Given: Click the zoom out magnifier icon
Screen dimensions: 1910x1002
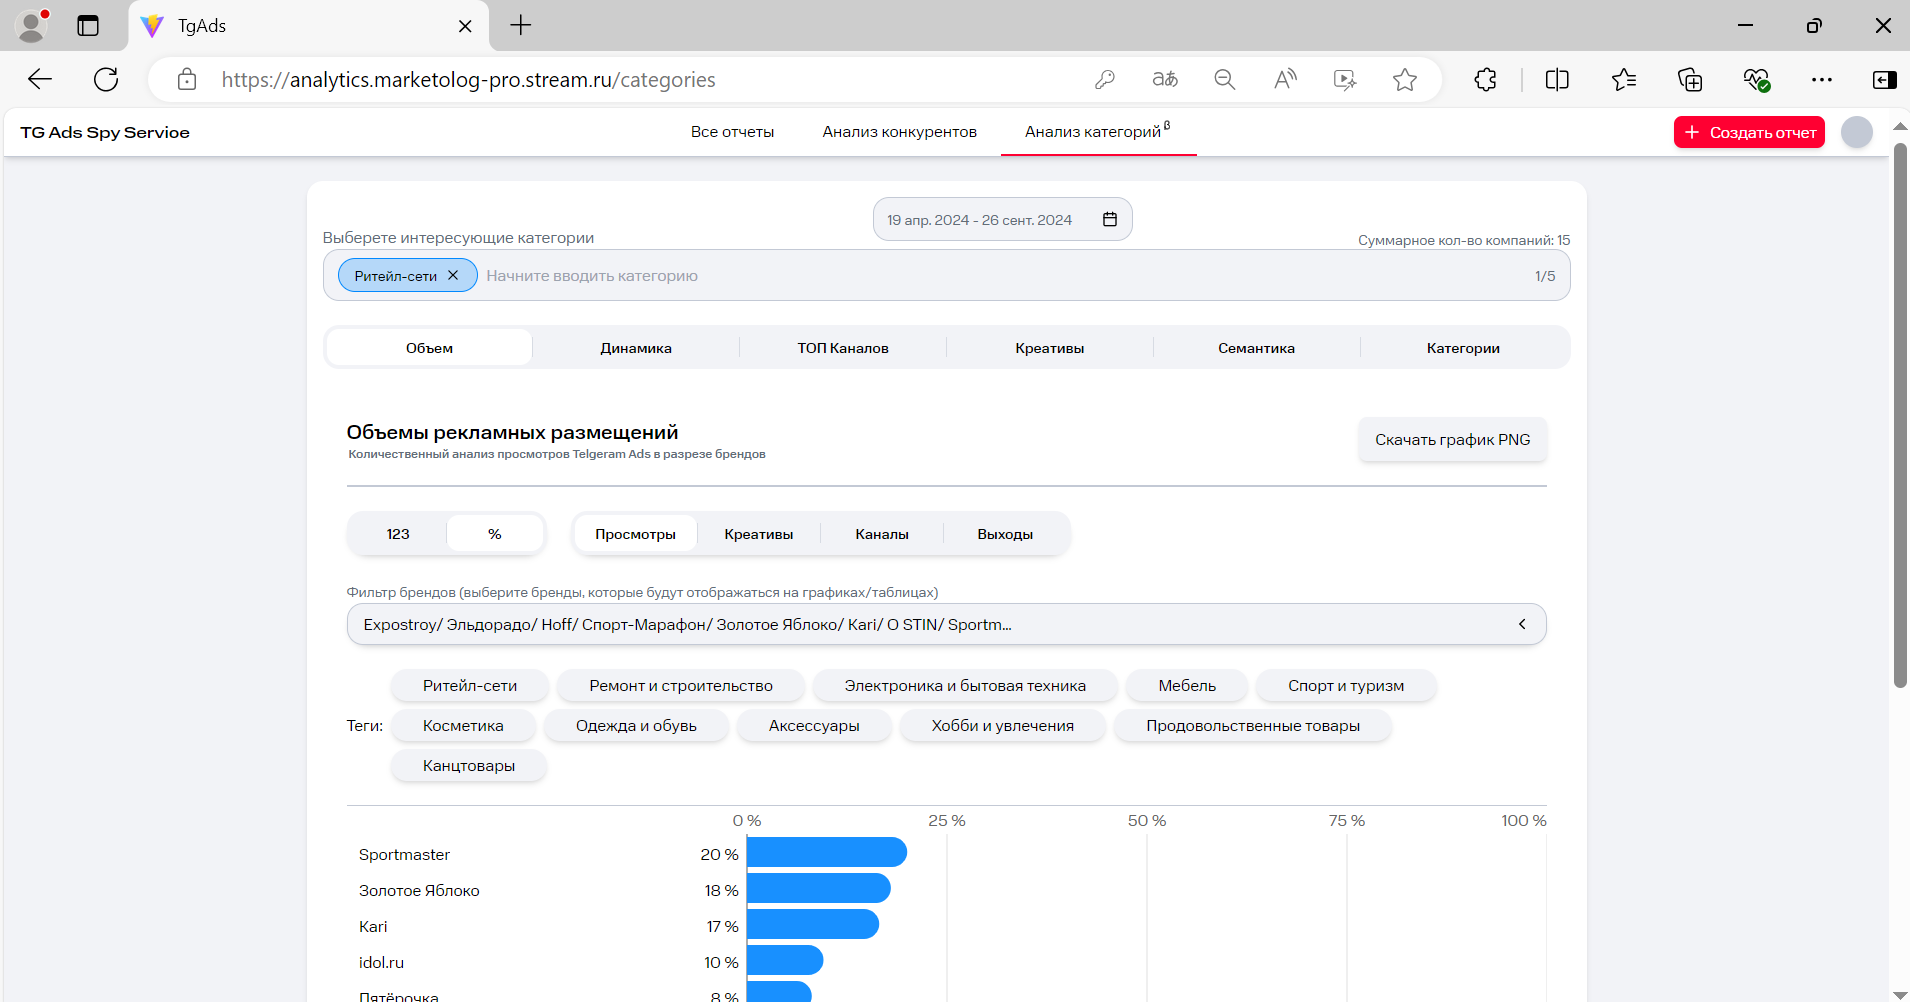Looking at the screenshot, I should point(1225,80).
